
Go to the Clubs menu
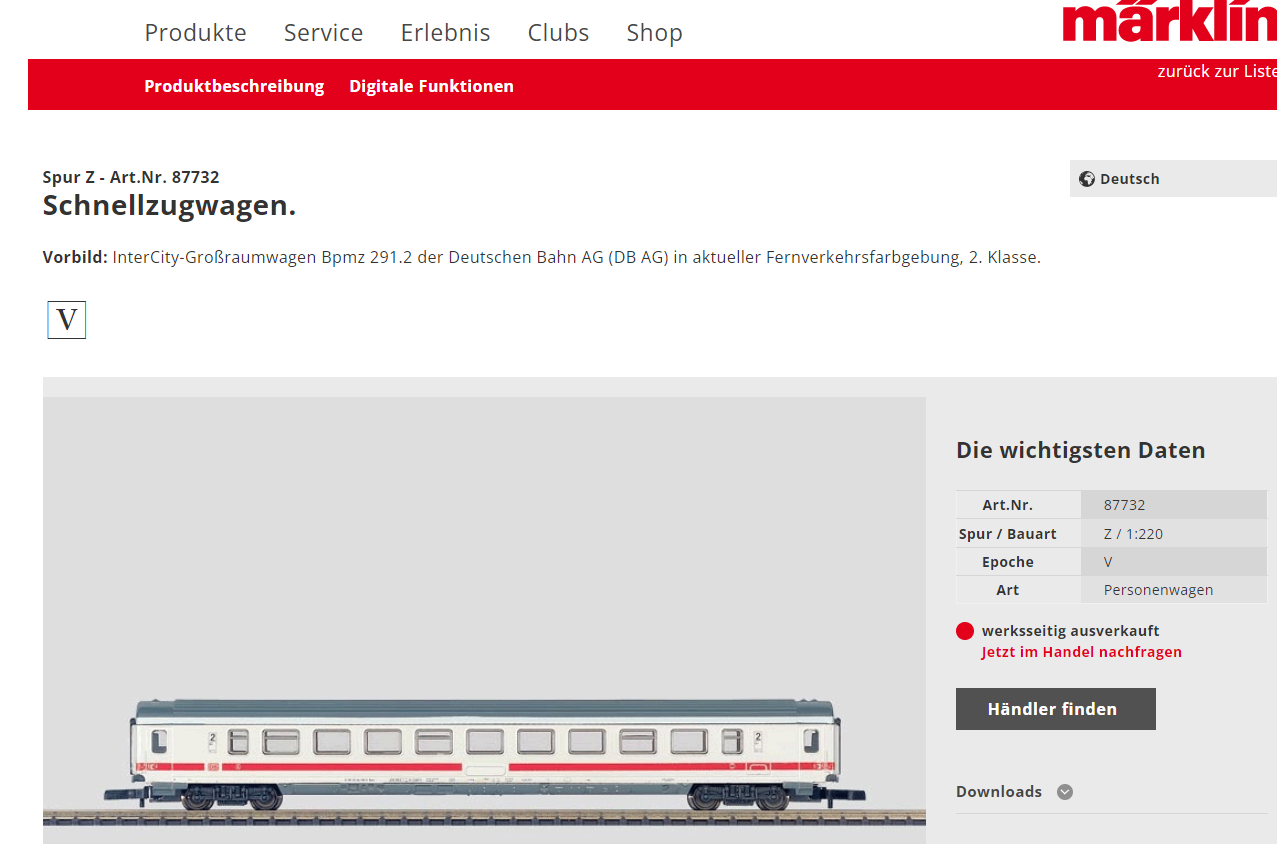point(558,33)
